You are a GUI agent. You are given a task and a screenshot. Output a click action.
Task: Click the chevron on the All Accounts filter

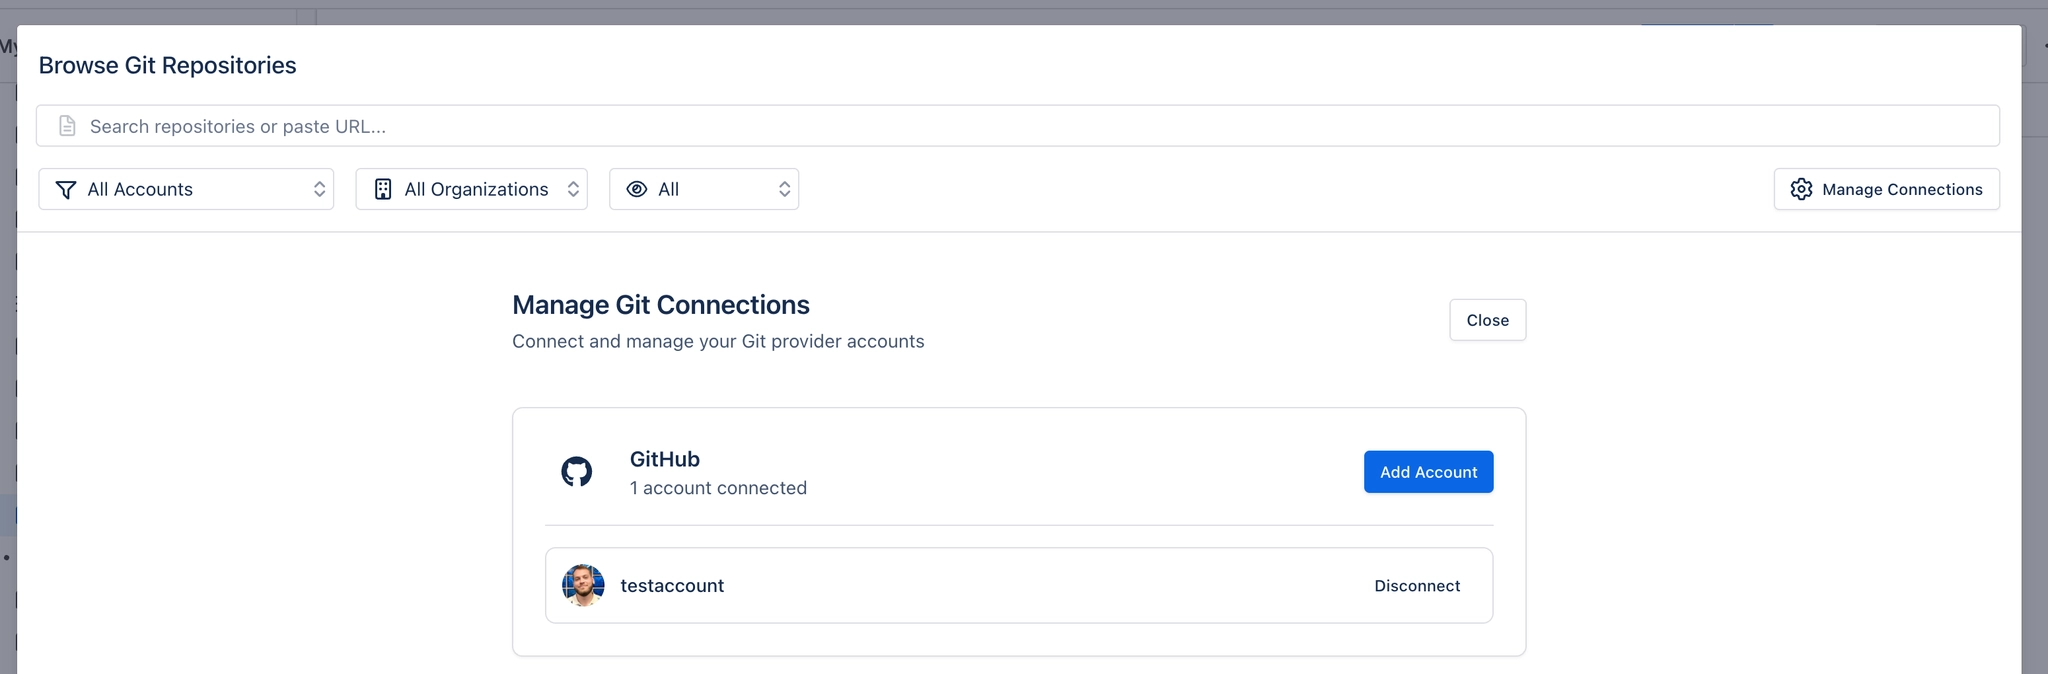pos(320,188)
